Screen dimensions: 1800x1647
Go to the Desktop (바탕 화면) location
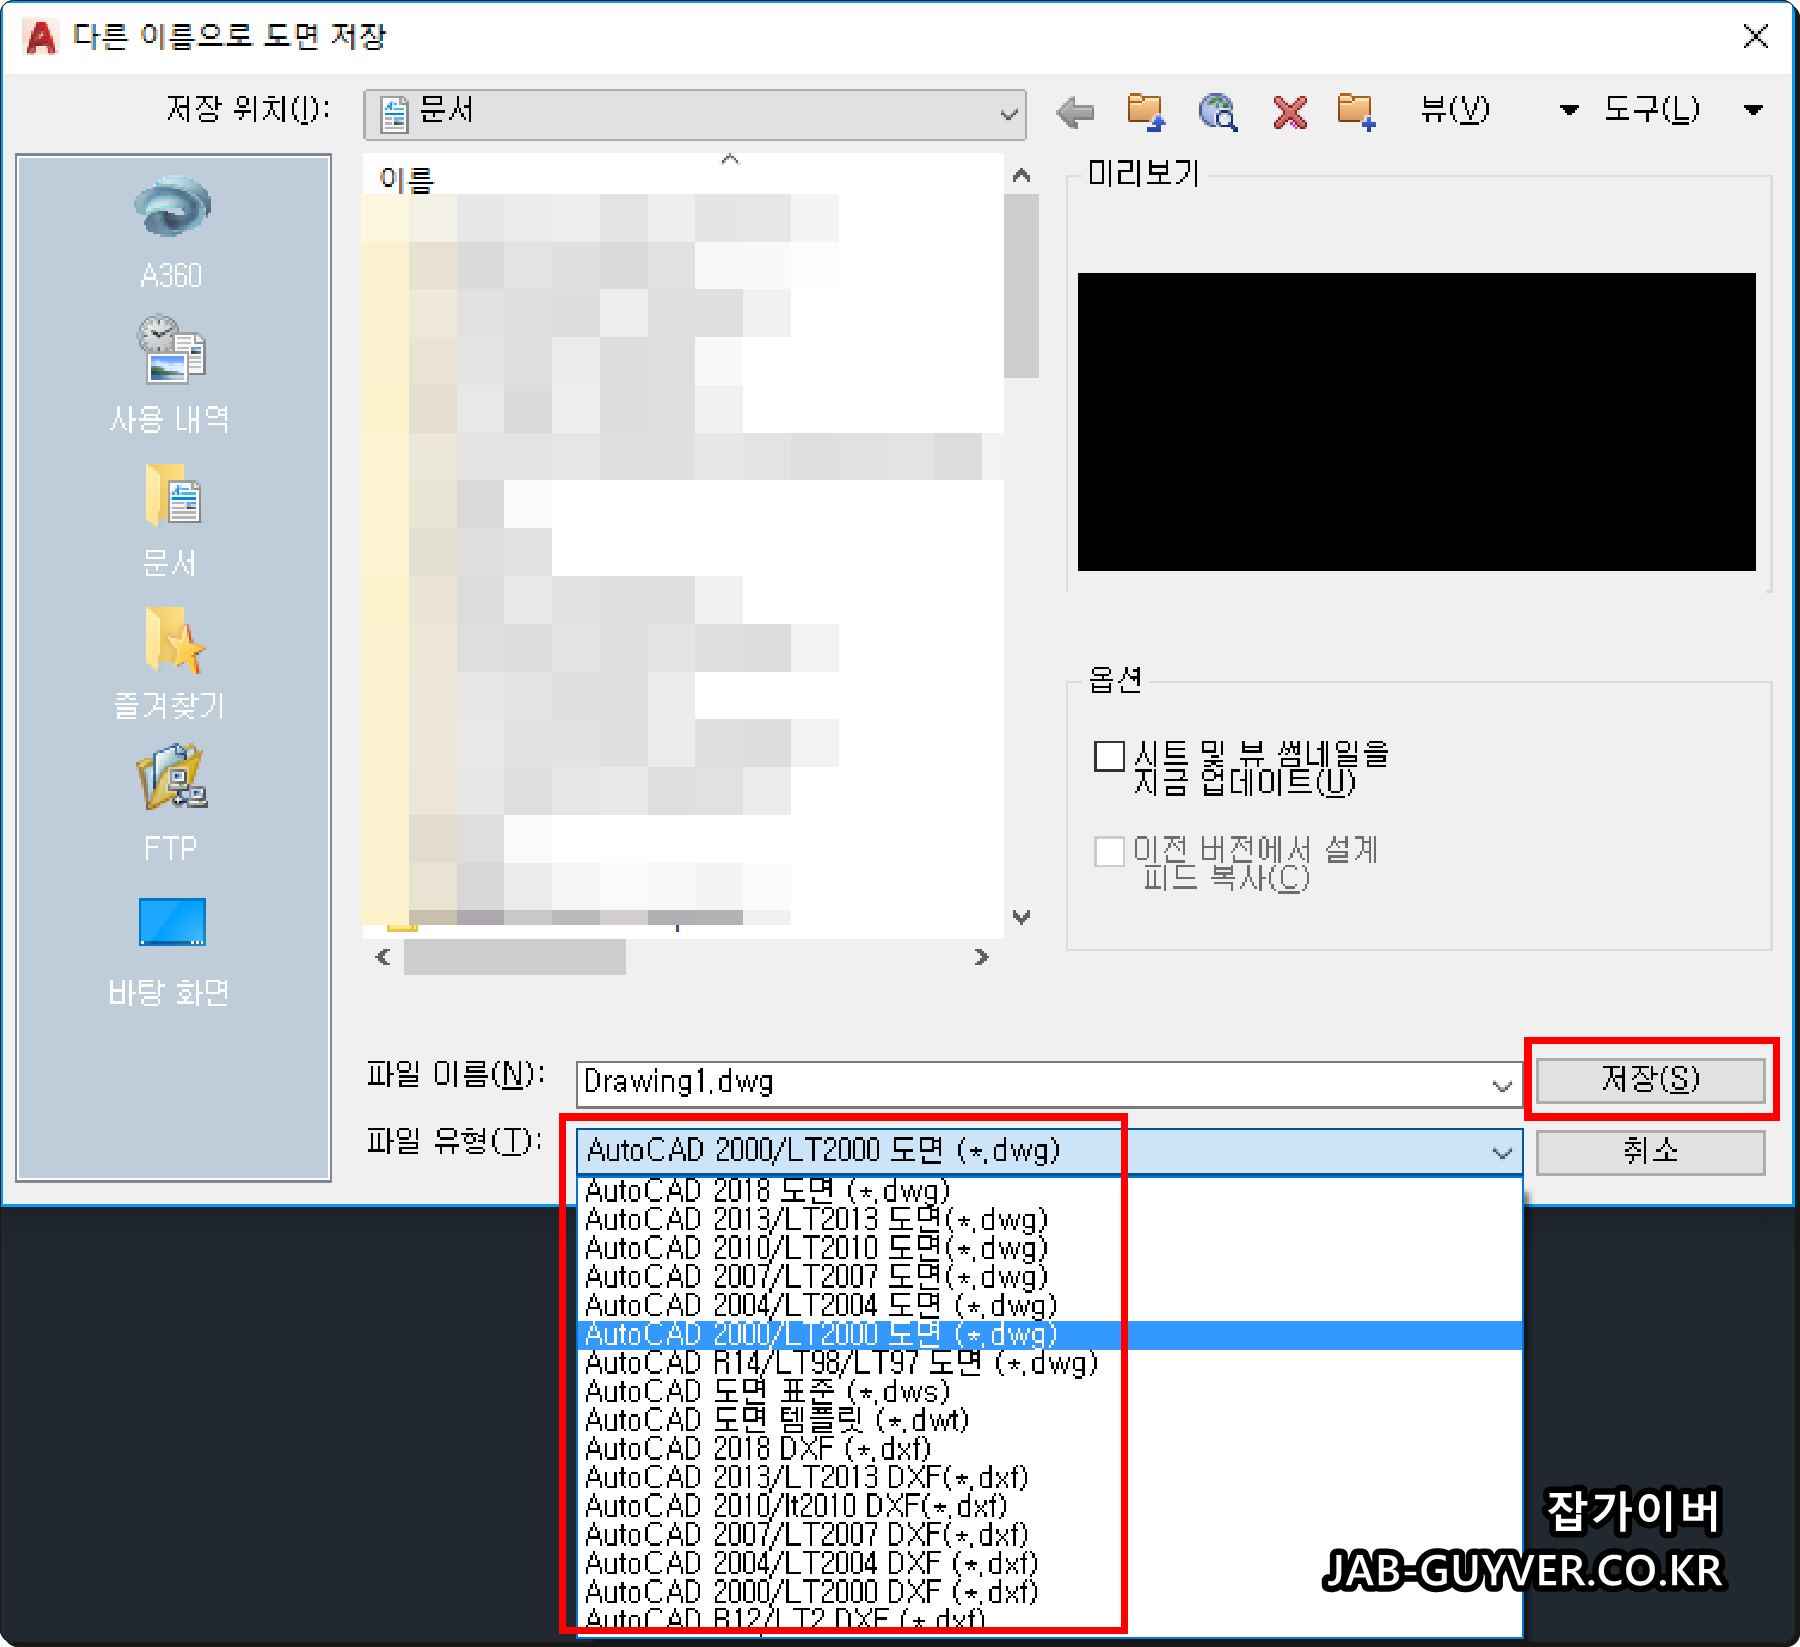tap(171, 951)
